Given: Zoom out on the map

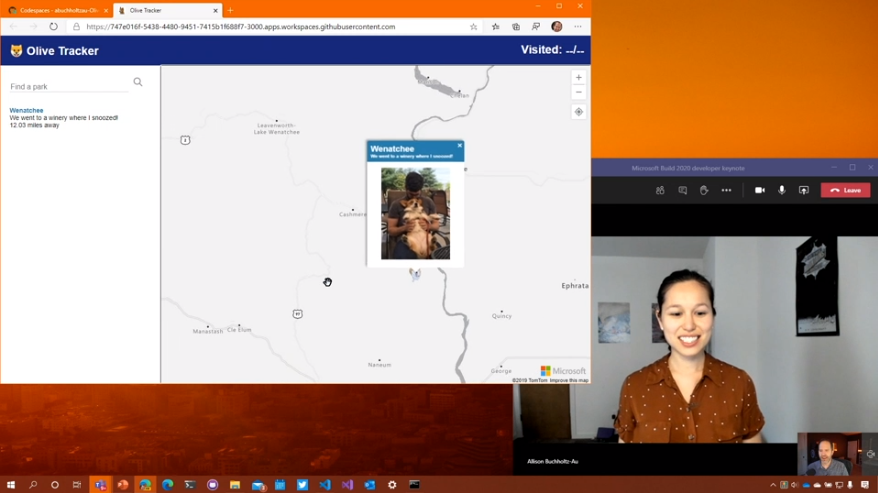Looking at the screenshot, I should click(578, 92).
